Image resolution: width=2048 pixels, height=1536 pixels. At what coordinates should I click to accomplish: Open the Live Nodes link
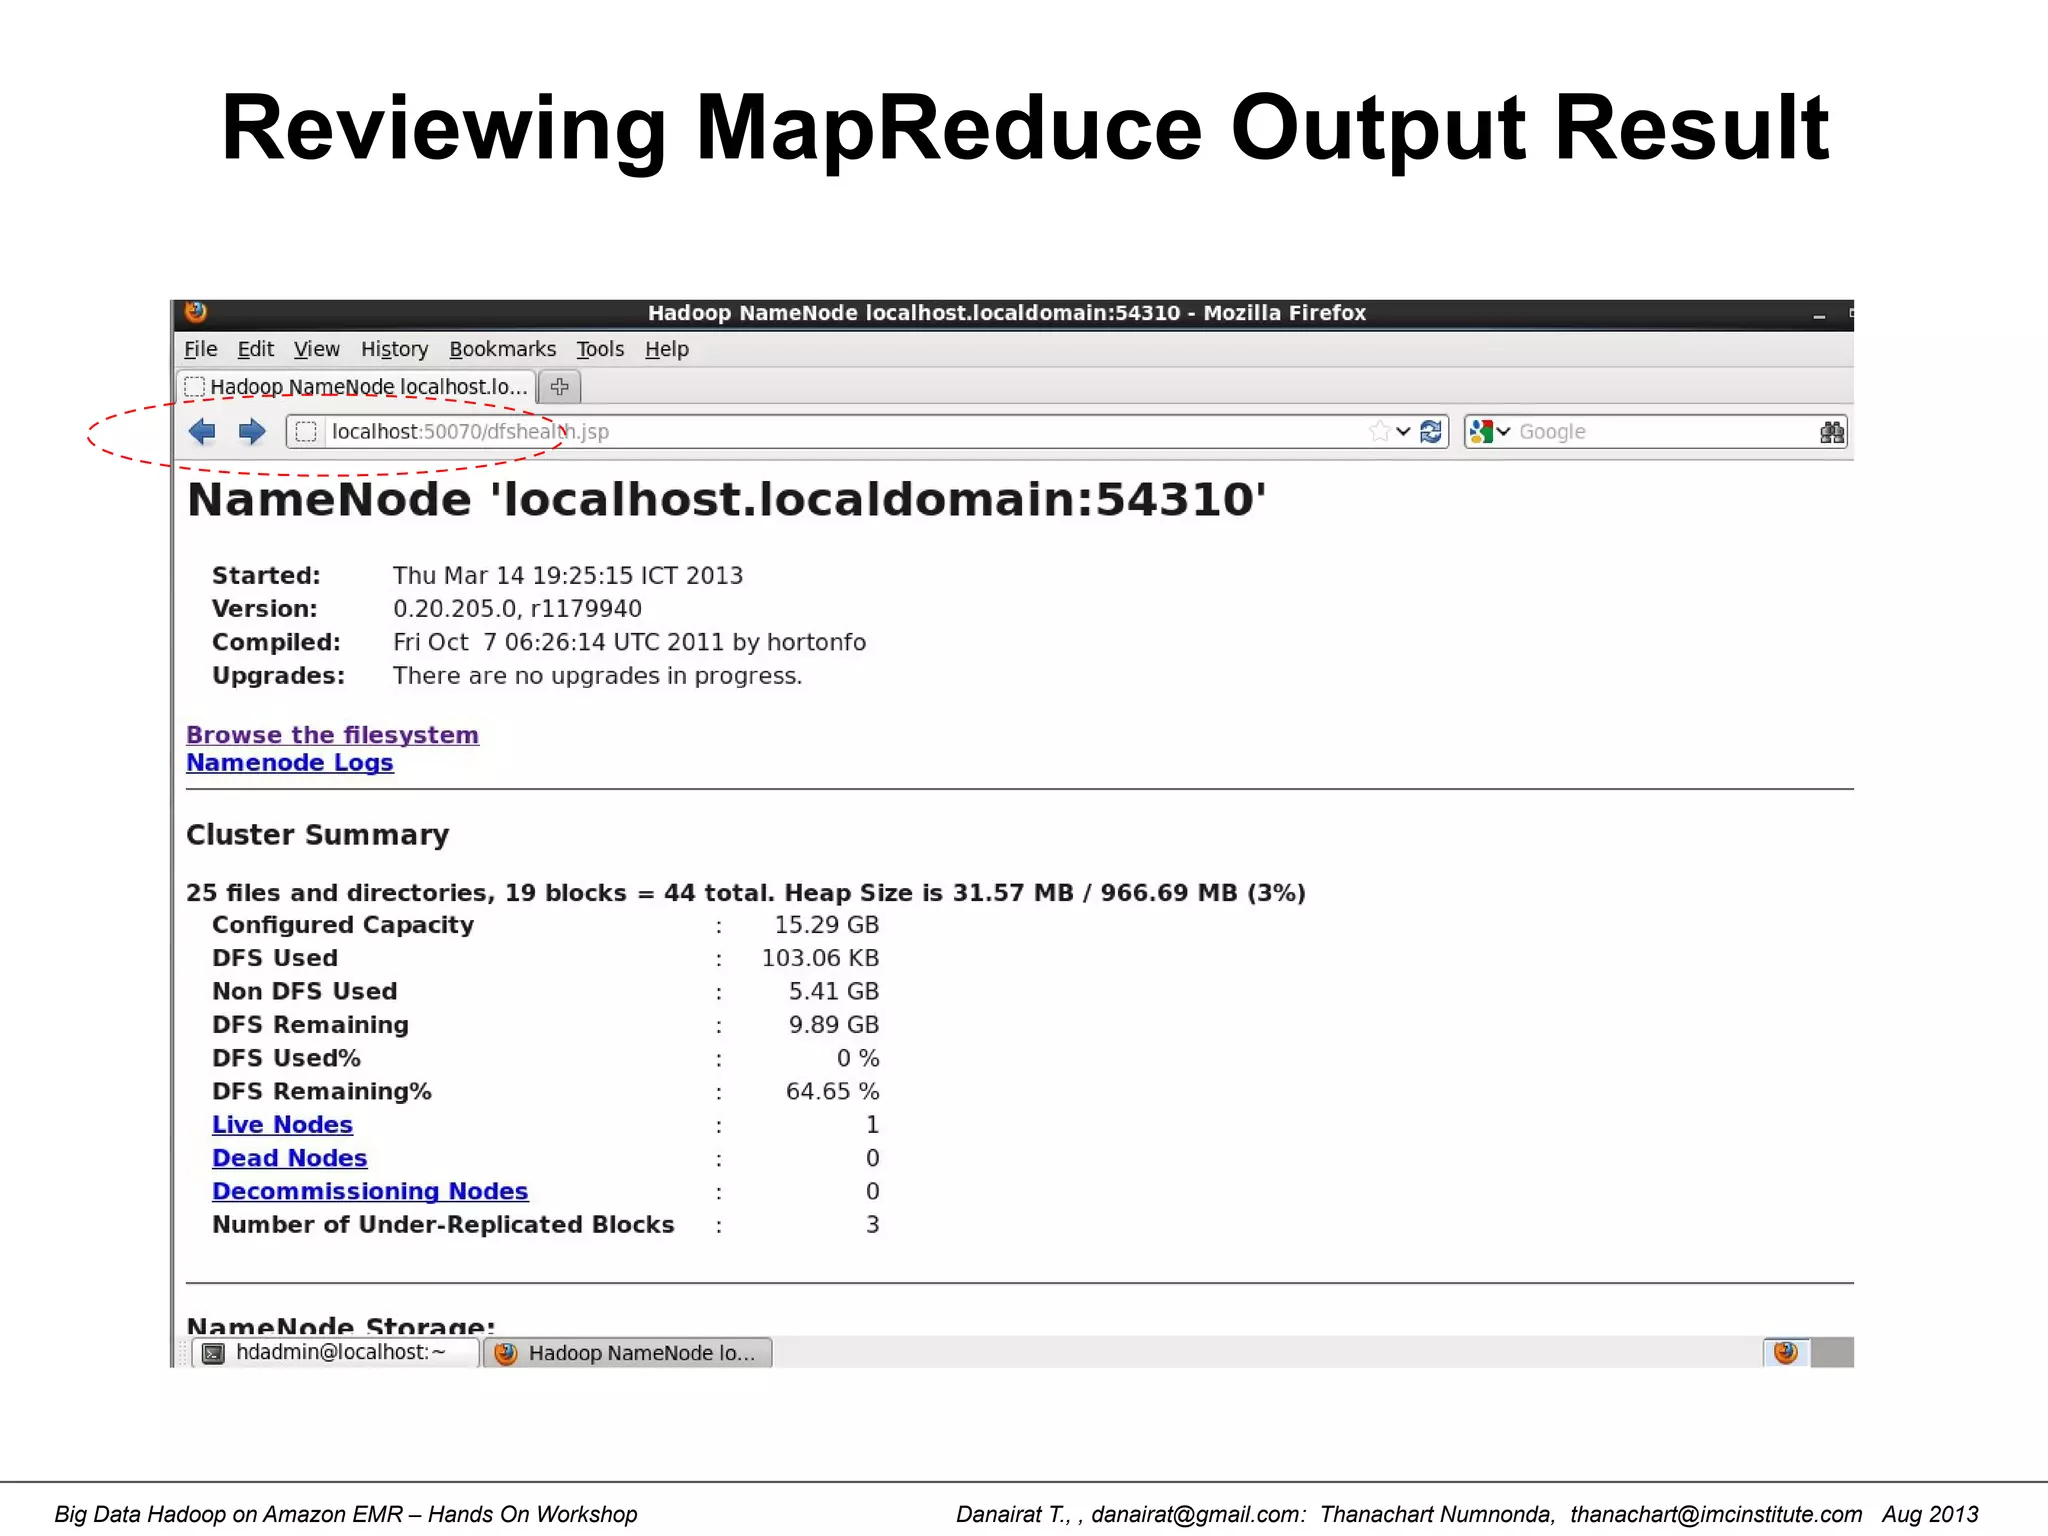click(283, 1125)
